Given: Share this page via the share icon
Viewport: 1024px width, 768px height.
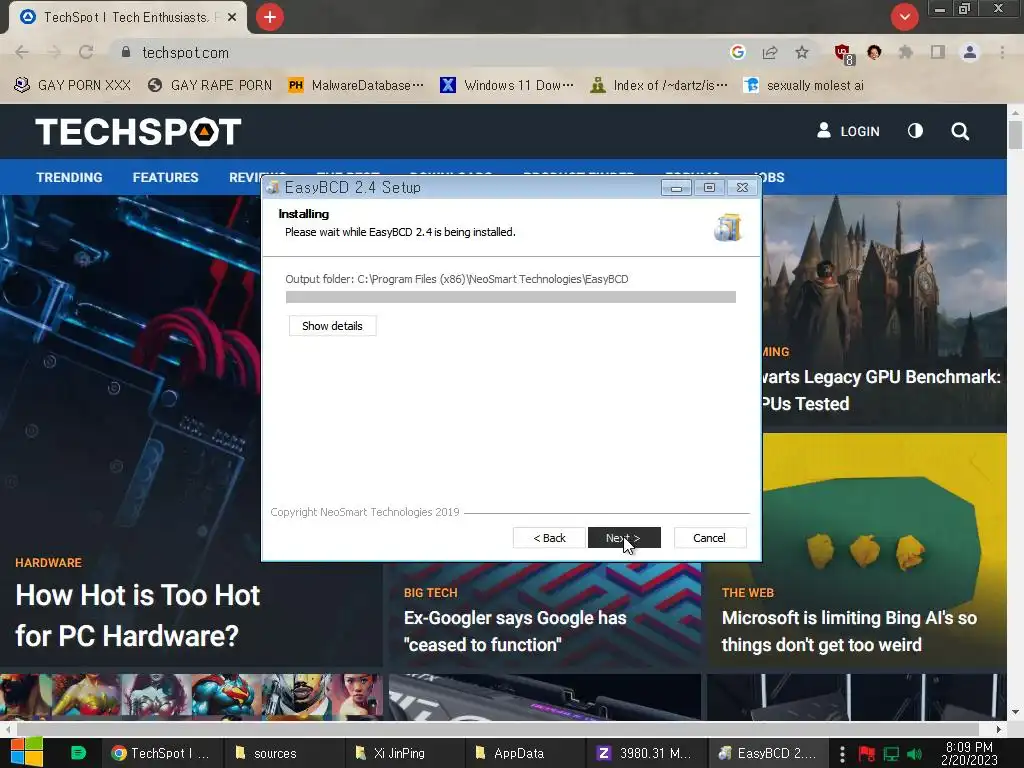Looking at the screenshot, I should pos(770,52).
